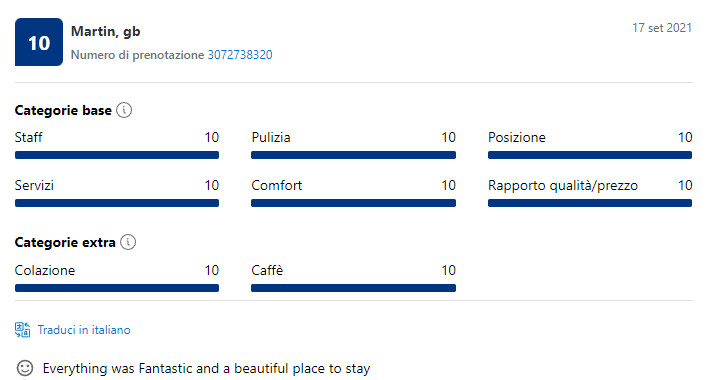Click the review date 17 set 2021
The width and height of the screenshot is (711, 380).
pos(662,28)
